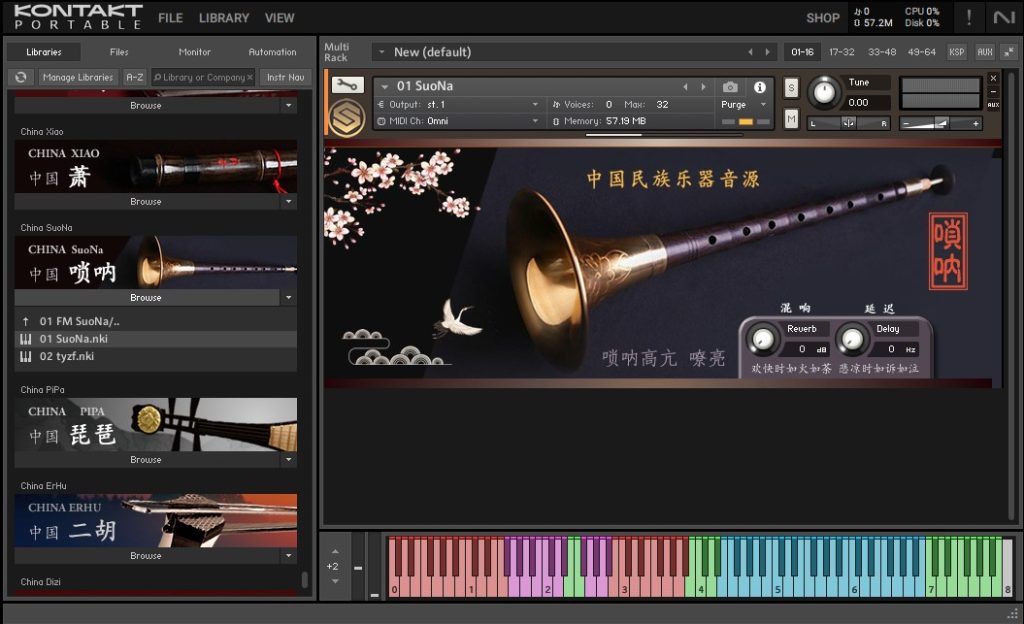Image resolution: width=1024 pixels, height=624 pixels.
Task: Show rack page 17-32
Action: (x=841, y=52)
